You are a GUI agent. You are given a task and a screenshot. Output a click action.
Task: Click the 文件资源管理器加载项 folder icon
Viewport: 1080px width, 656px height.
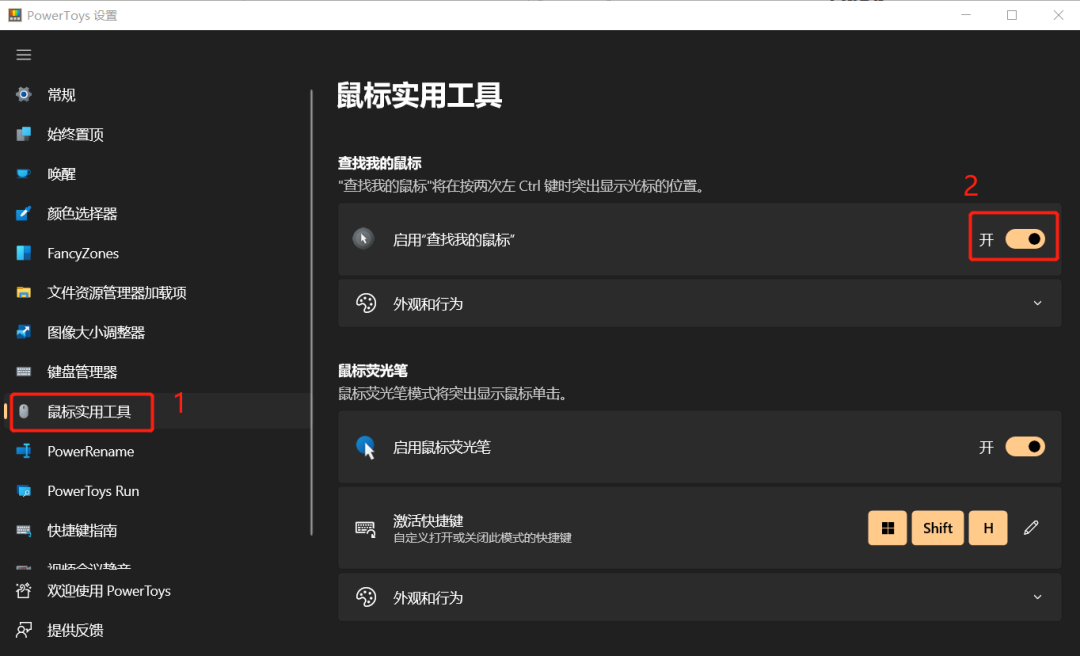tap(23, 293)
